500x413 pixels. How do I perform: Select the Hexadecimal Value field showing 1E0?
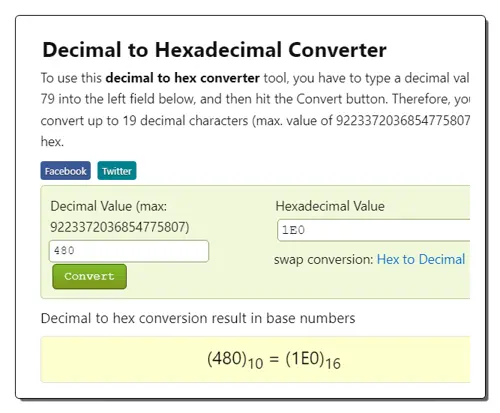pyautogui.click(x=373, y=230)
